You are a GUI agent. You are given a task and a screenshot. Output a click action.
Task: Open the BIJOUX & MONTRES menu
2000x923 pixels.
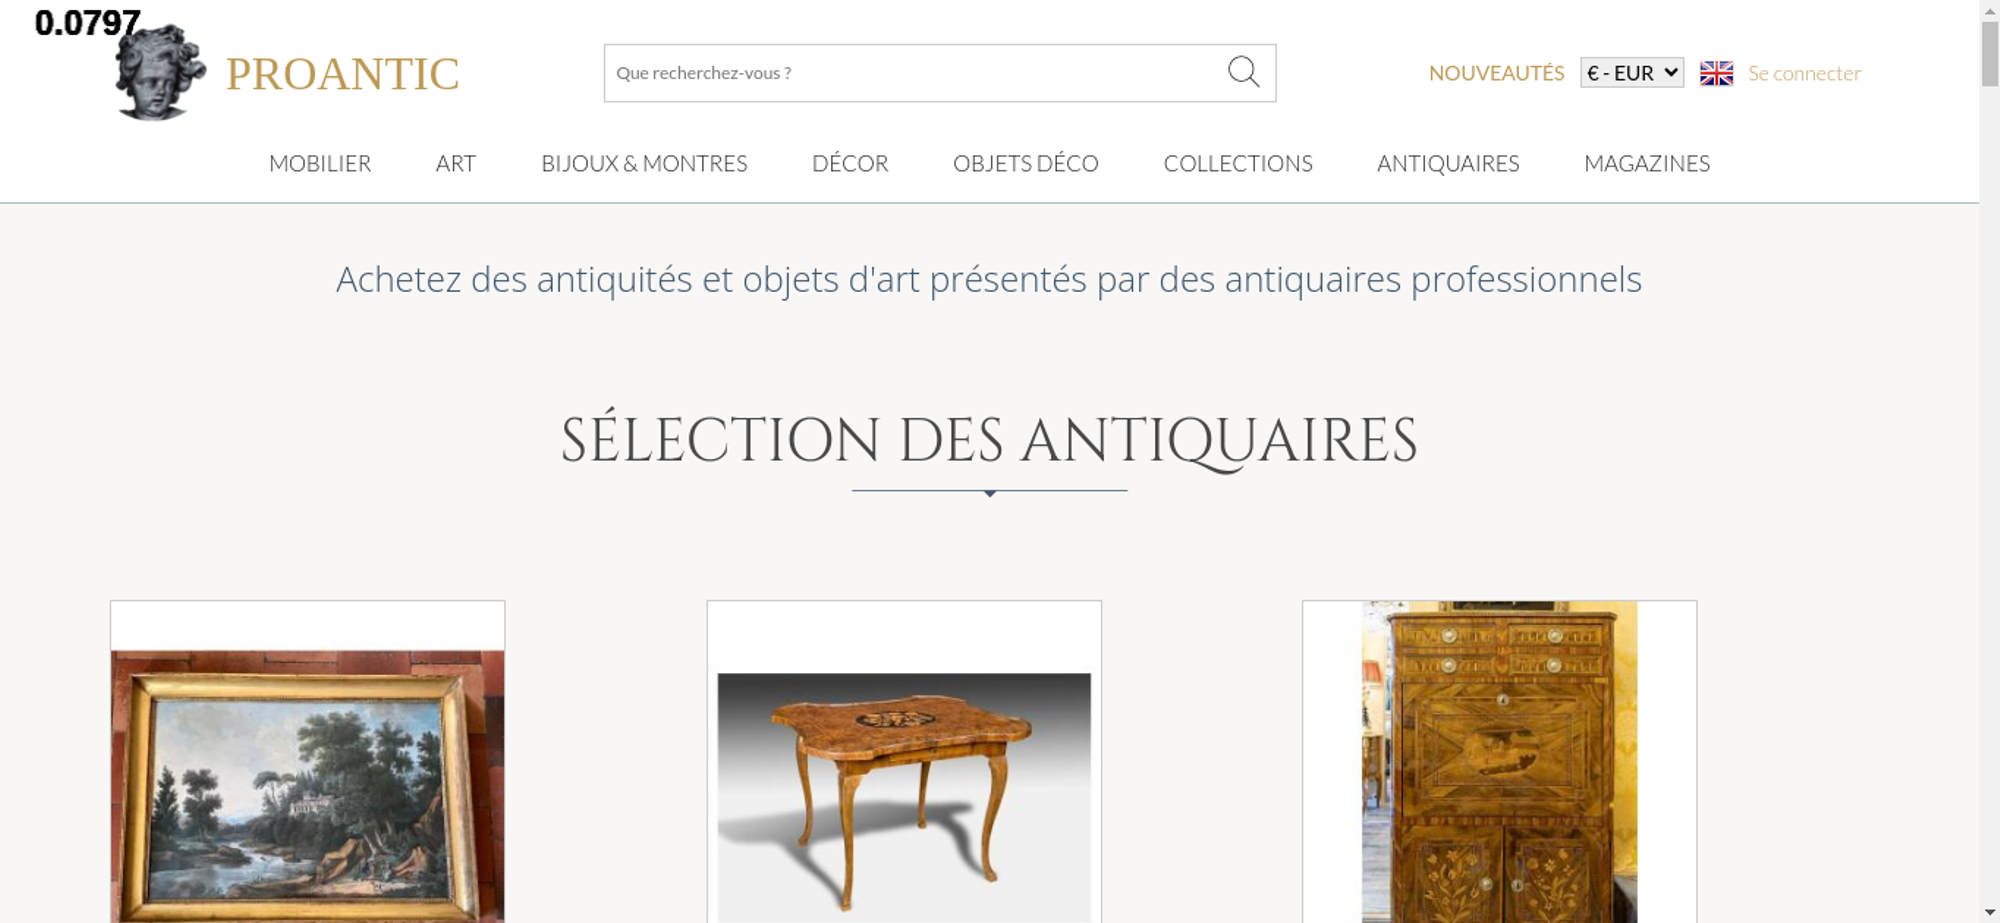[644, 163]
